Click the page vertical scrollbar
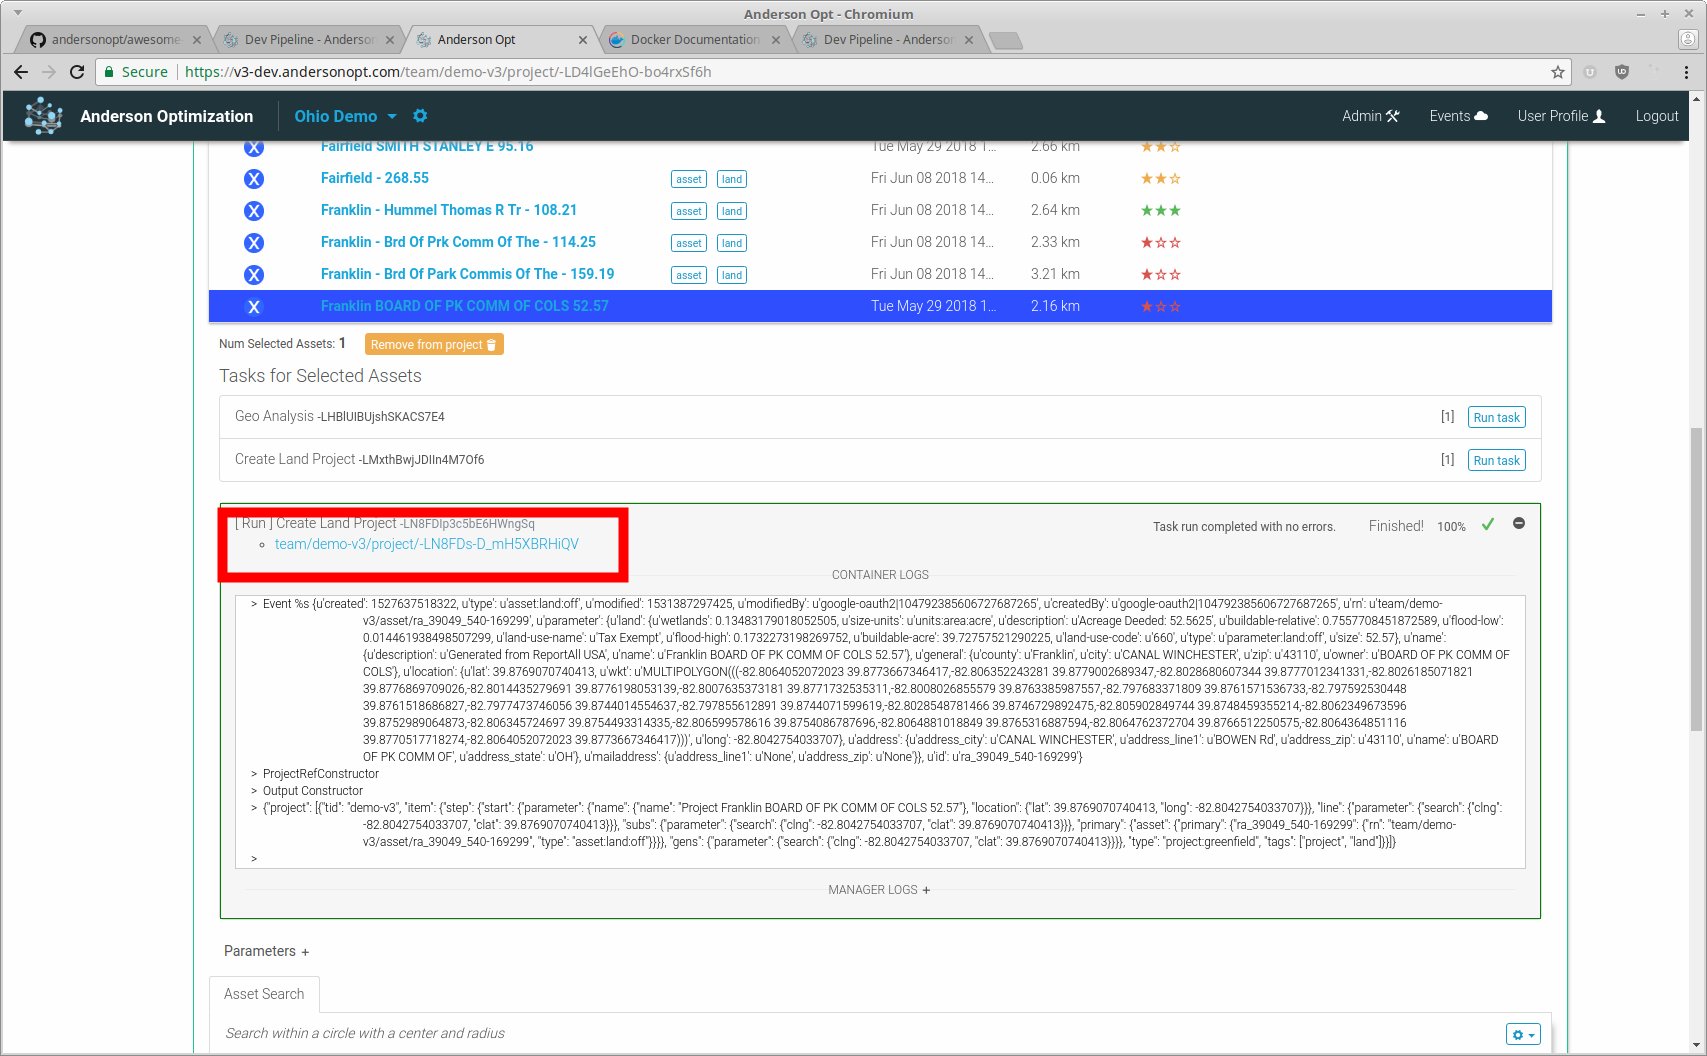This screenshot has height=1056, width=1707. coord(1696,580)
